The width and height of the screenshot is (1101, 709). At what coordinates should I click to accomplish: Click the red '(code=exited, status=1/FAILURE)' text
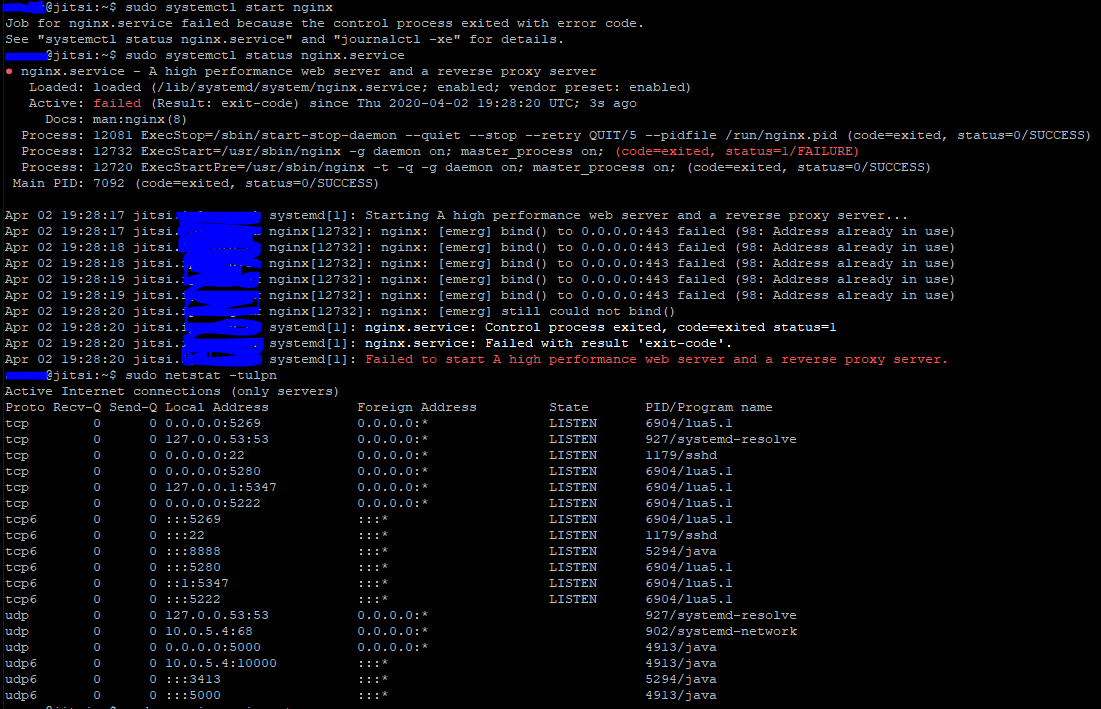[x=737, y=151]
